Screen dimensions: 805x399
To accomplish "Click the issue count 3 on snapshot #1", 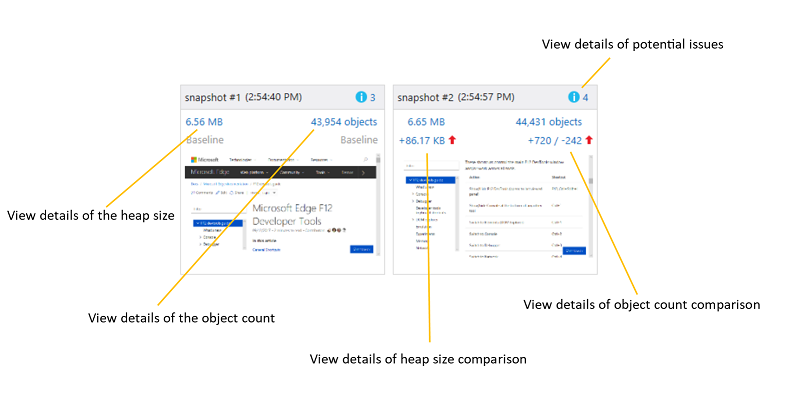I will click(373, 97).
